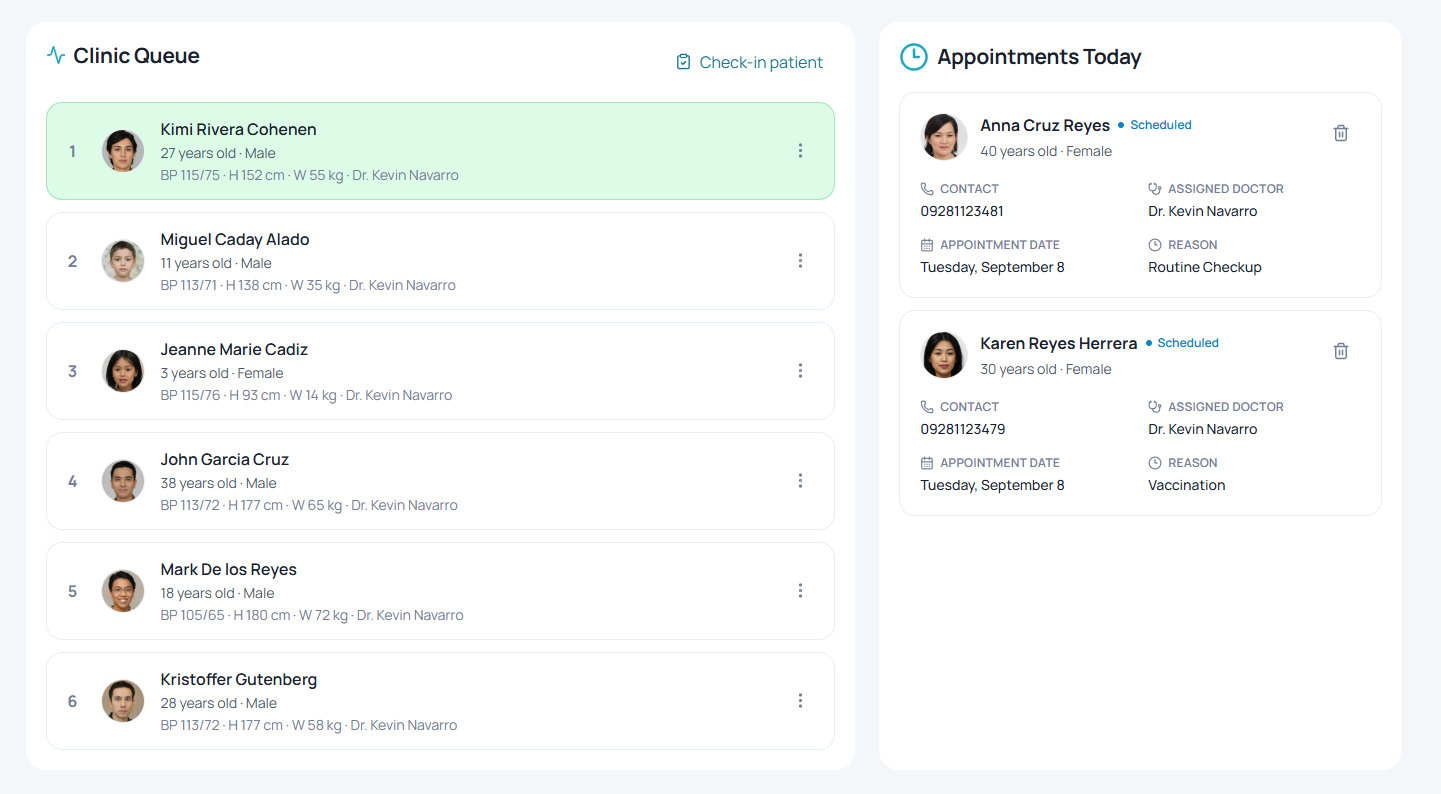The image size is (1441, 794).
Task: Open options menu for John Garcia Cruz
Action: 800,481
